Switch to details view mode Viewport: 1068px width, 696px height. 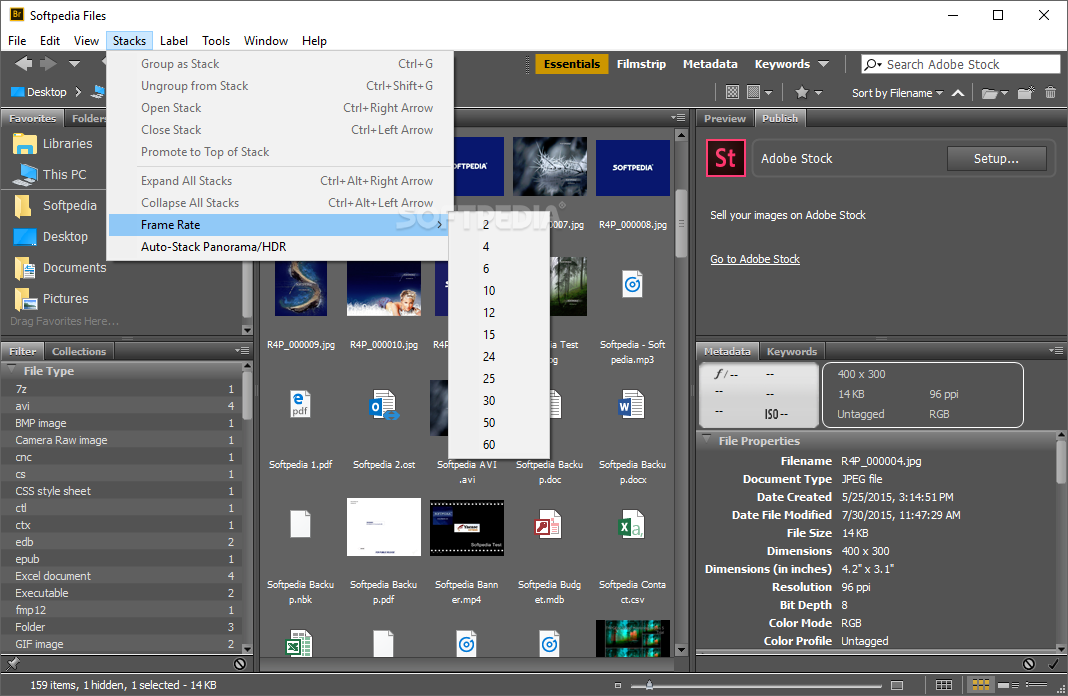pyautogui.click(x=1008, y=685)
